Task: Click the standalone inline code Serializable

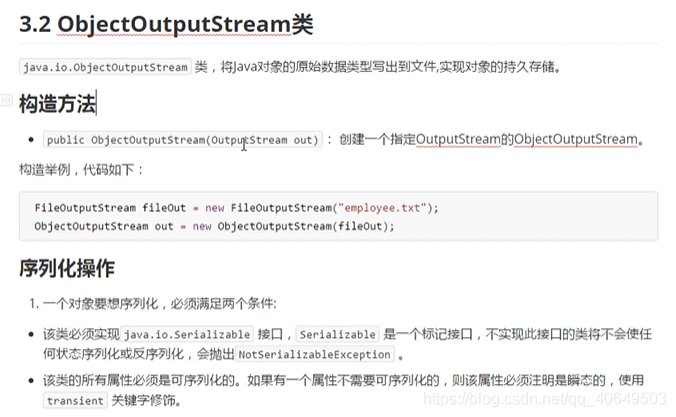Action: click(337, 334)
